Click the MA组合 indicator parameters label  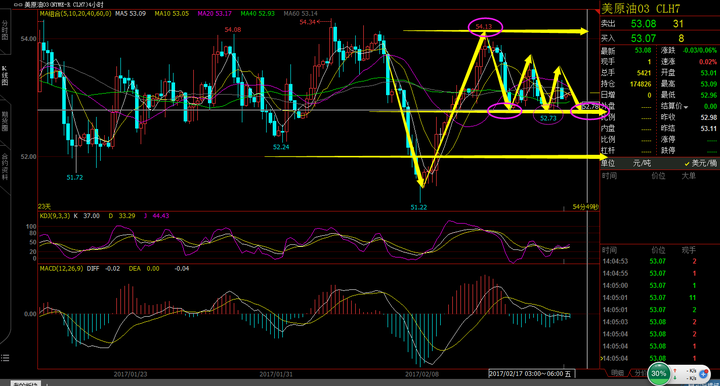[x=75, y=14]
